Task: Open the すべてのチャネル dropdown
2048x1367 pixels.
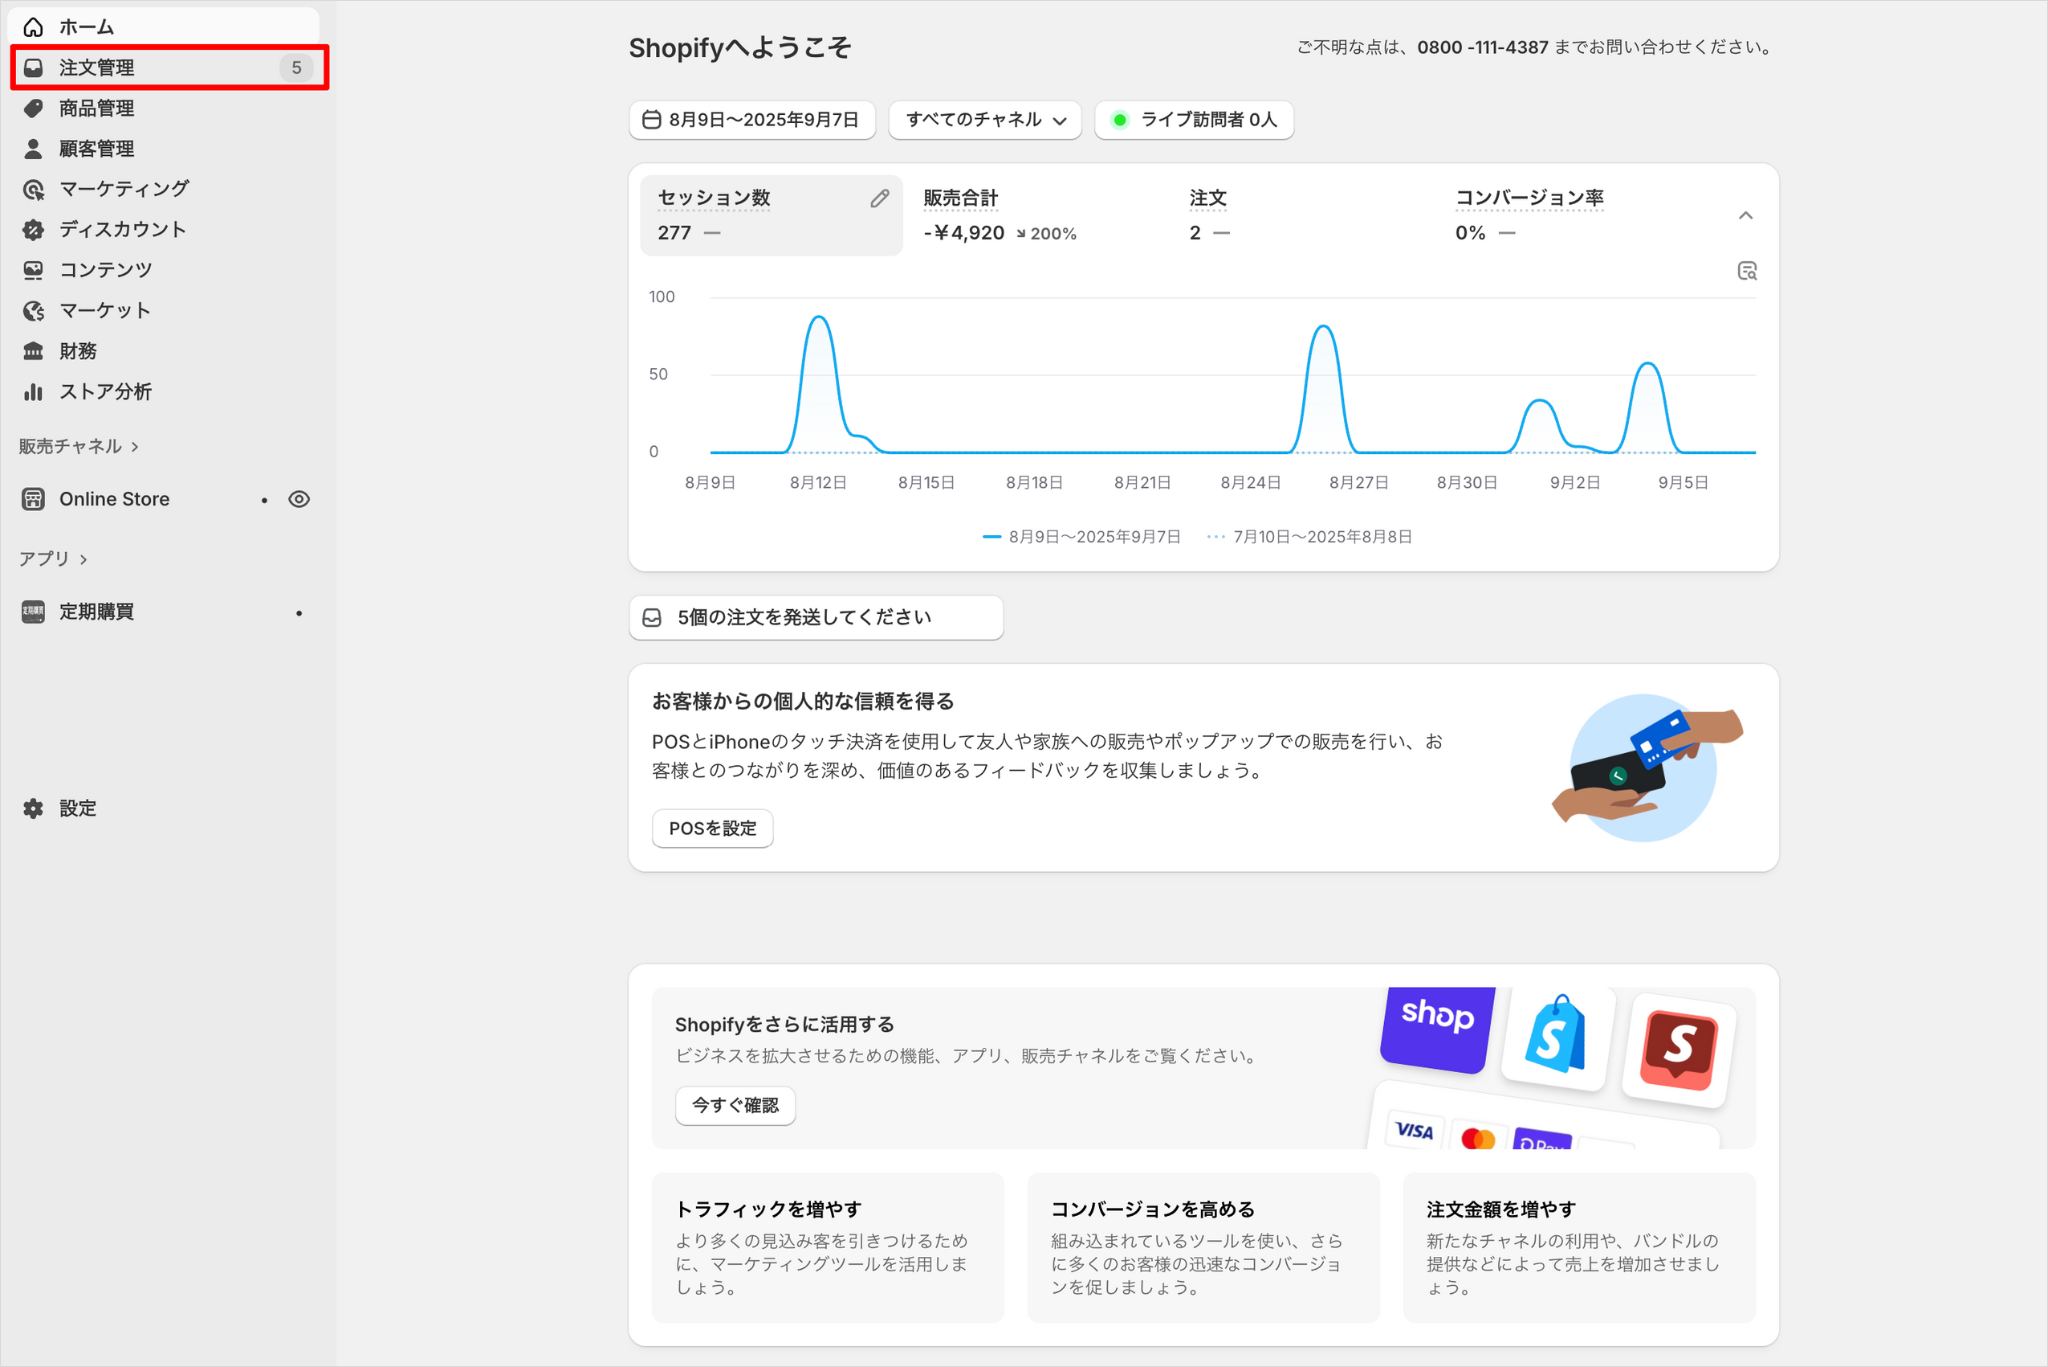Action: pos(984,120)
